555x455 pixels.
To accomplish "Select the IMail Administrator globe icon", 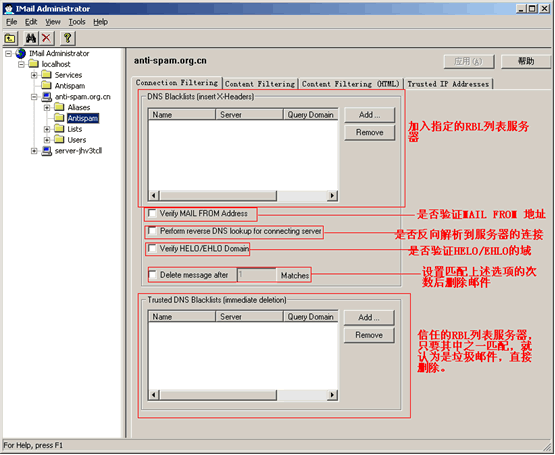I will coord(21,53).
